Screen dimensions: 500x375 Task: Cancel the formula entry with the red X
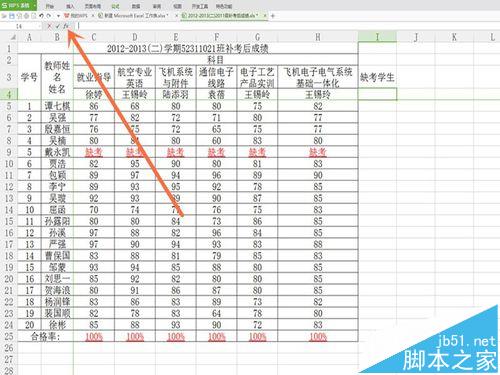pyautogui.click(x=49, y=26)
